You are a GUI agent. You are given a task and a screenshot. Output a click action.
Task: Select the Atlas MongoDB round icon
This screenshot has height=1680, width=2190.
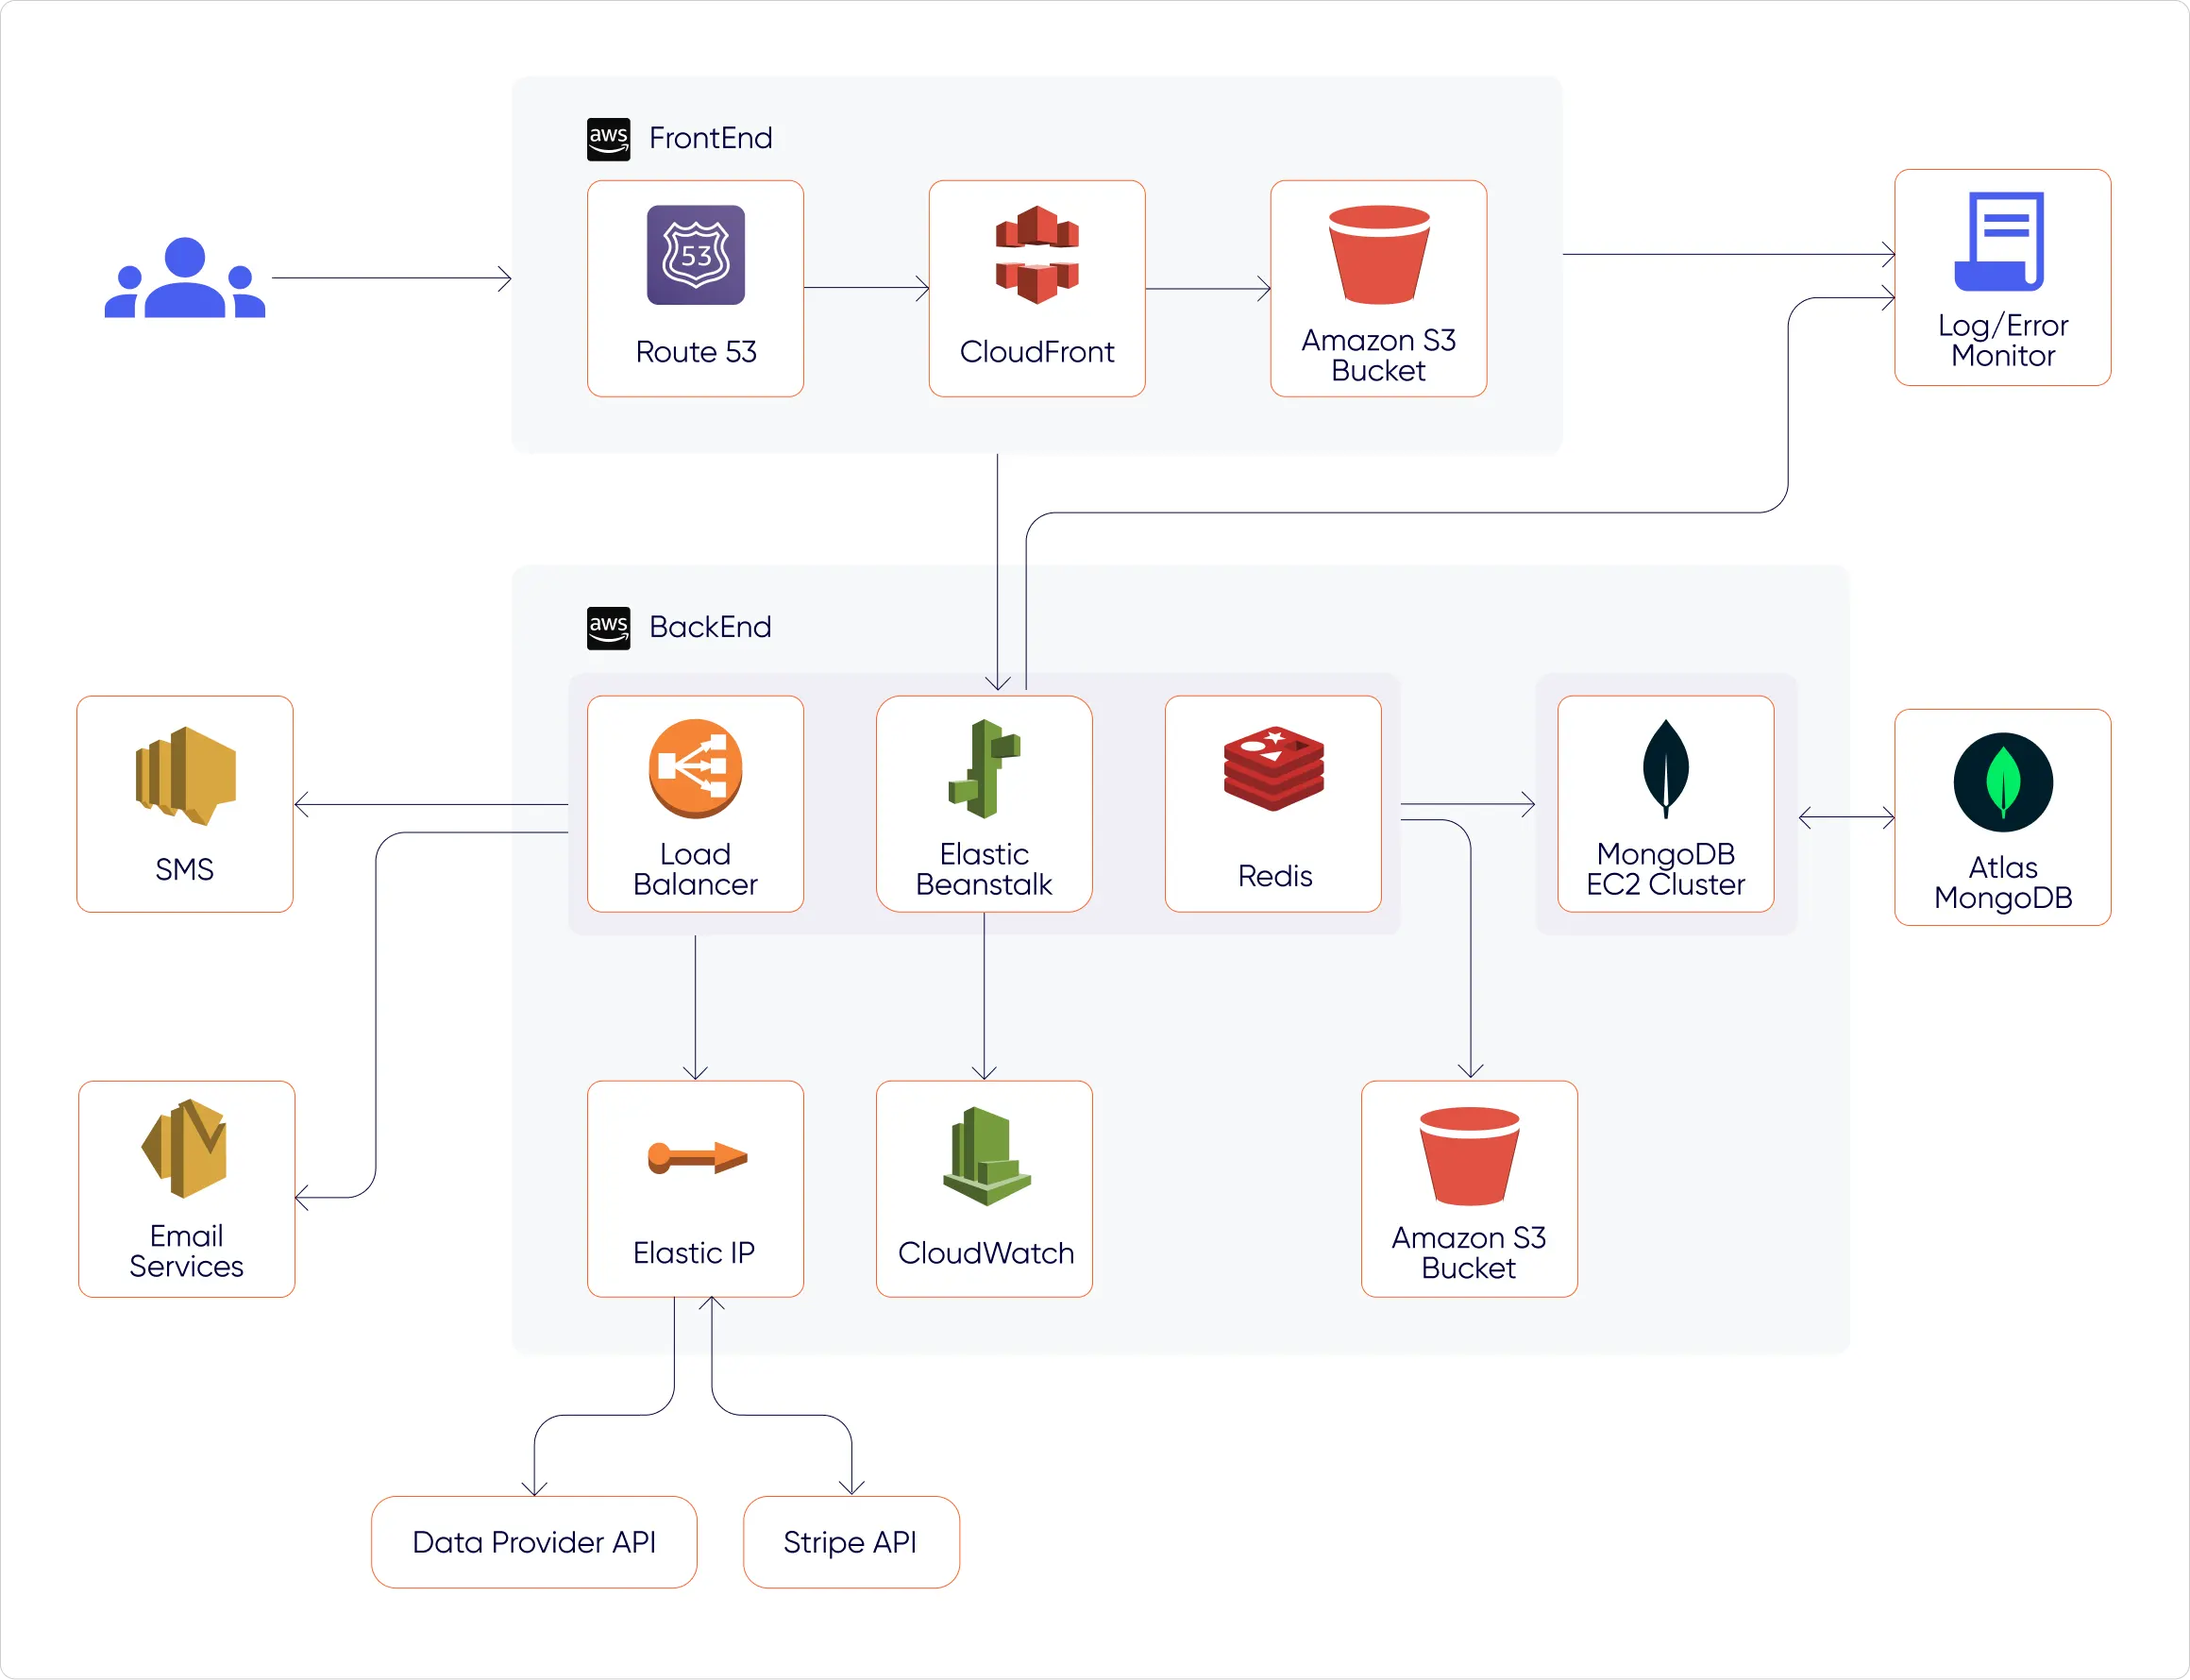click(x=2003, y=782)
